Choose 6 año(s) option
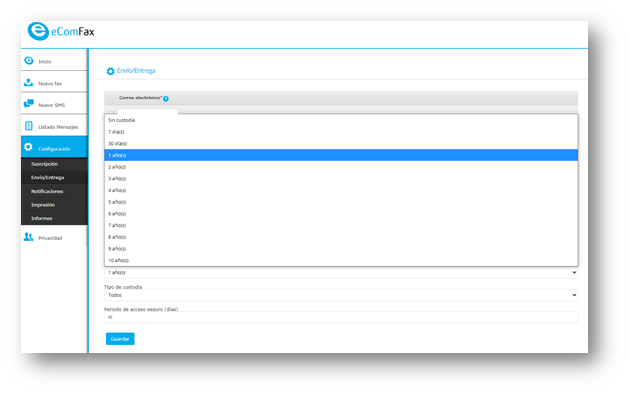Viewport: 630px width, 395px height. [x=341, y=213]
